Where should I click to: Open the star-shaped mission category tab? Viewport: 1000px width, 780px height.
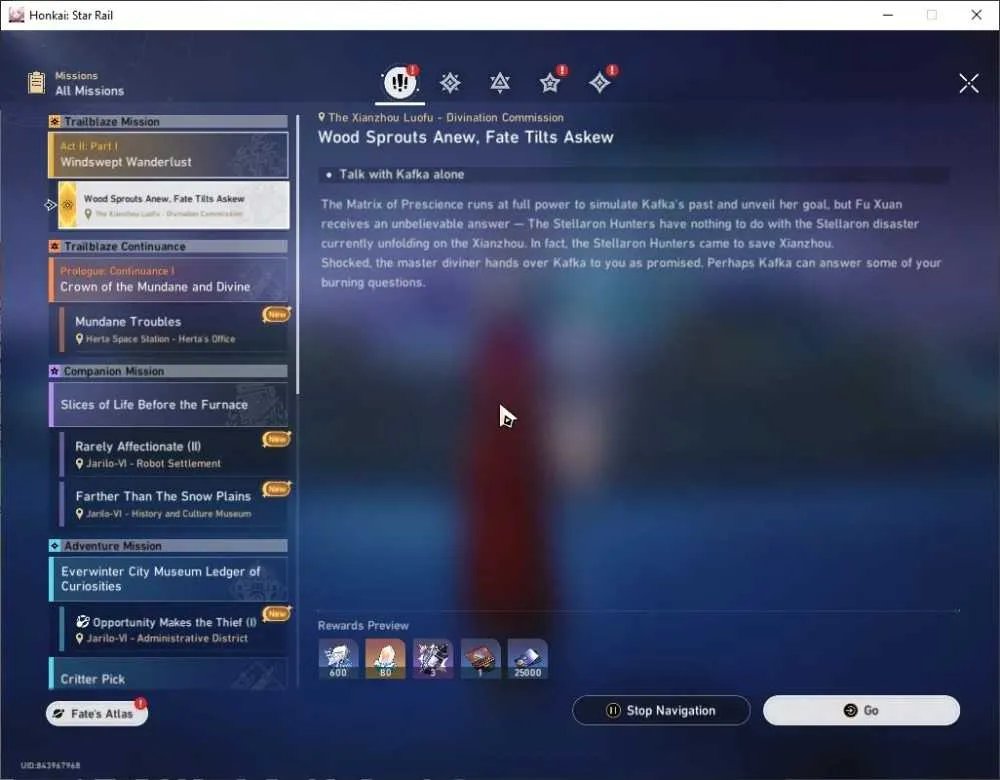coord(550,83)
